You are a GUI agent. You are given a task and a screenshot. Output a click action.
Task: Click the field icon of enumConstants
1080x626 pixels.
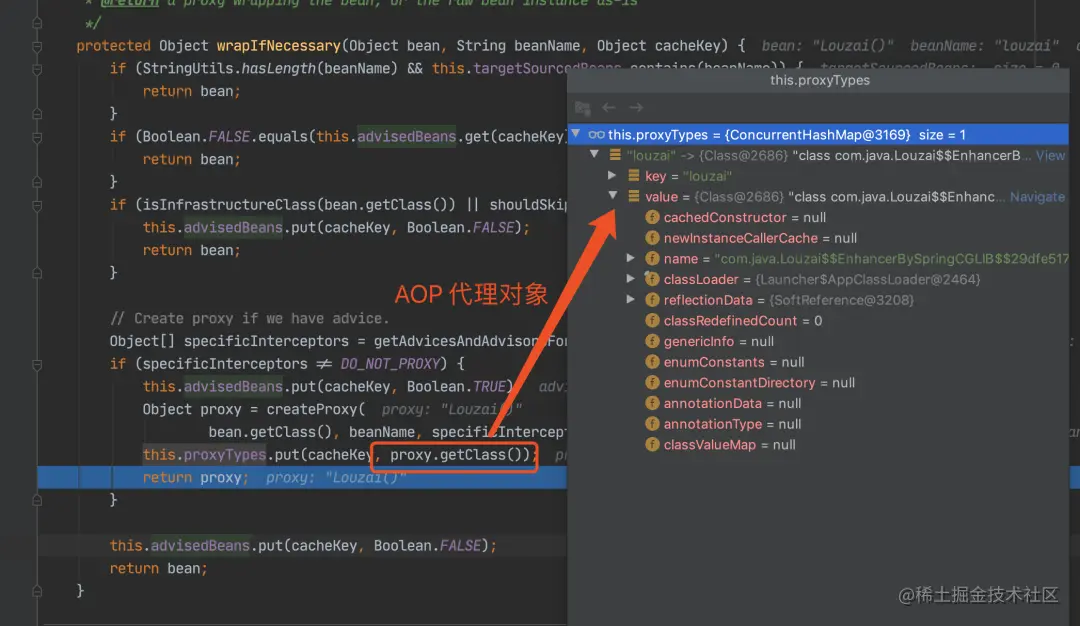652,362
